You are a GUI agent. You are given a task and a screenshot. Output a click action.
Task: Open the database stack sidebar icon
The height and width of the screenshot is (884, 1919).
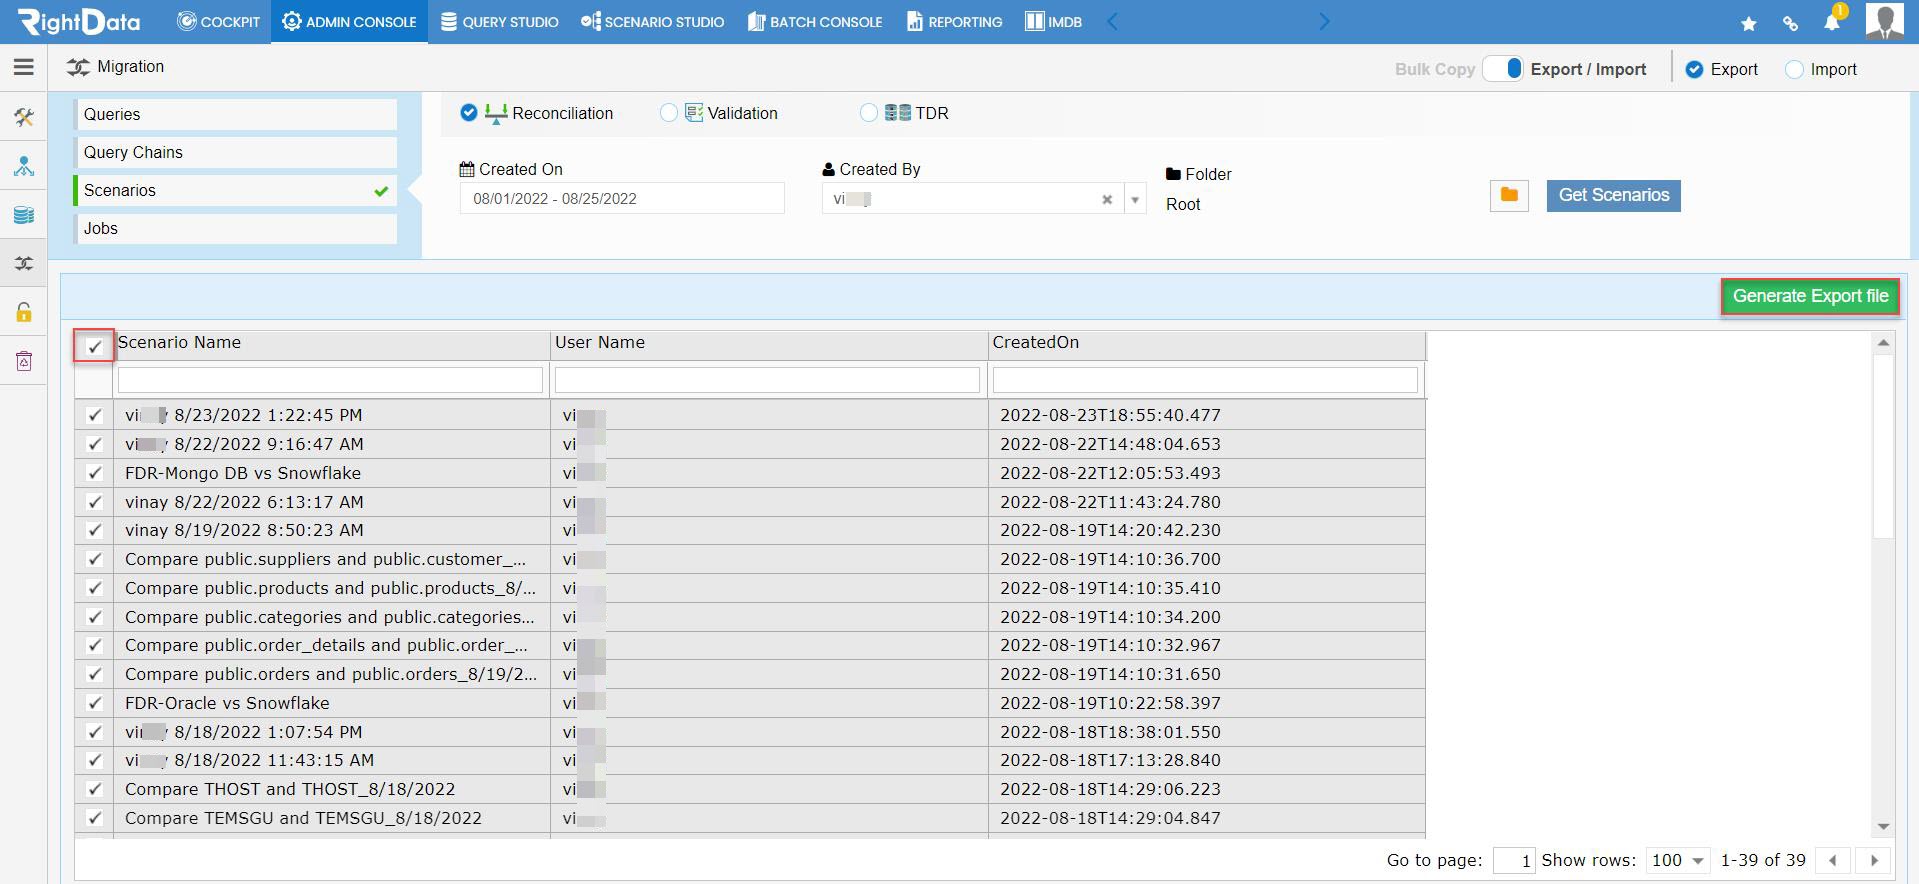[24, 215]
